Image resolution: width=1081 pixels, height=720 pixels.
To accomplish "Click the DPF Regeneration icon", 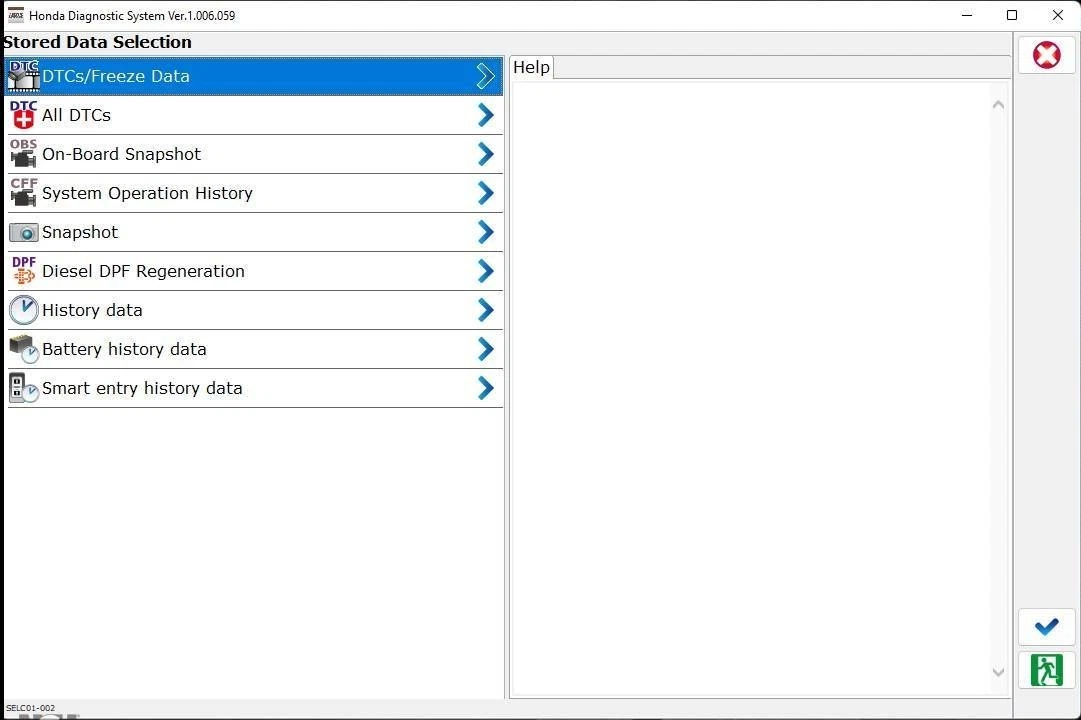I will 23,271.
